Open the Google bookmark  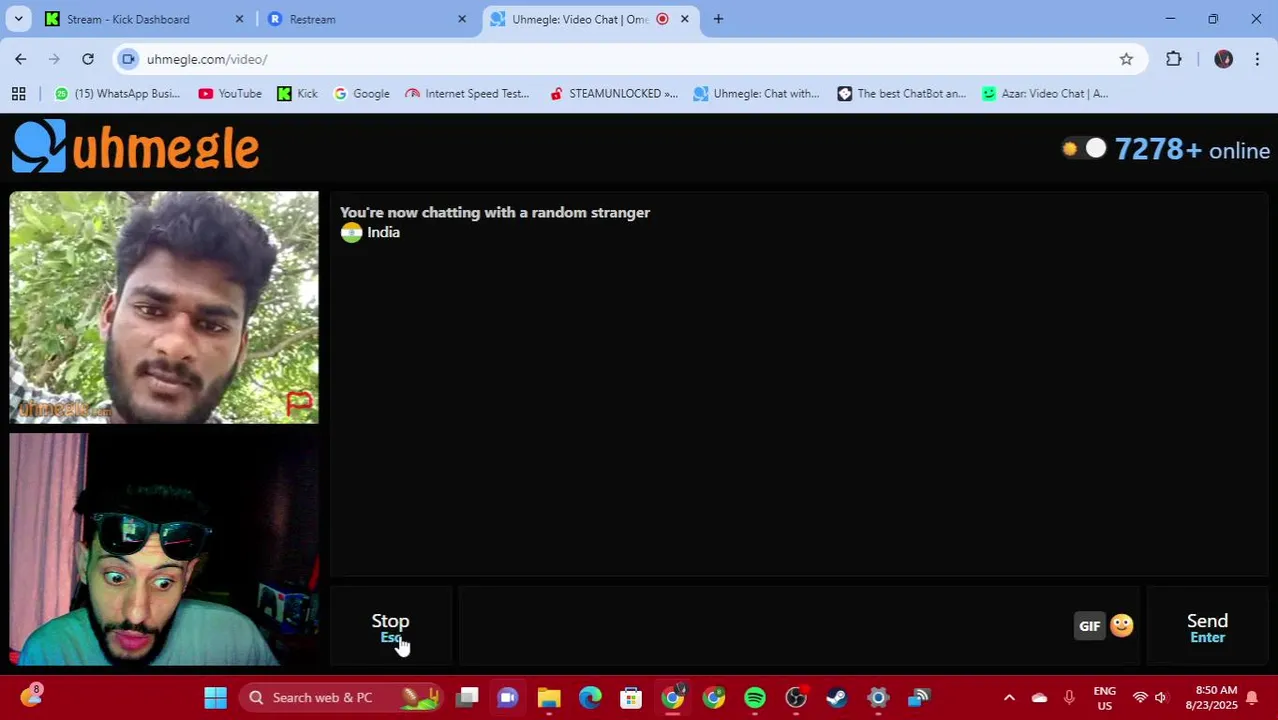pos(361,93)
